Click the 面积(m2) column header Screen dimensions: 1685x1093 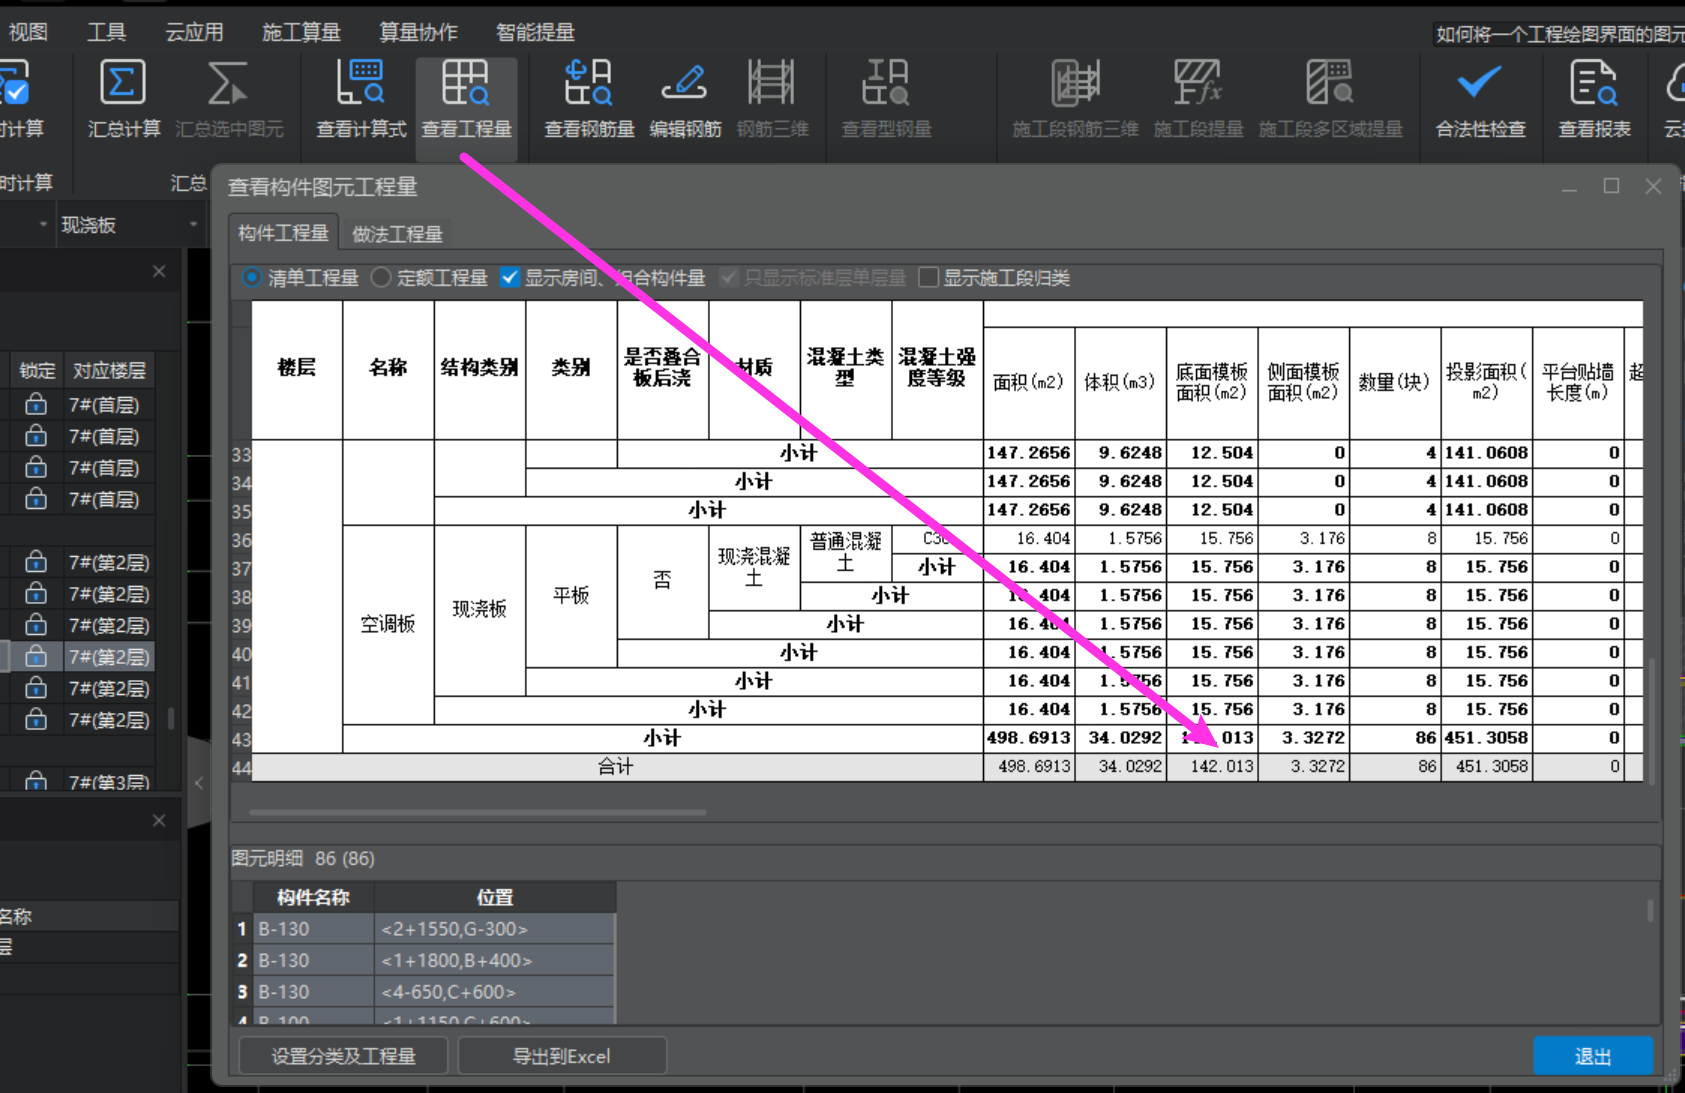point(1029,382)
